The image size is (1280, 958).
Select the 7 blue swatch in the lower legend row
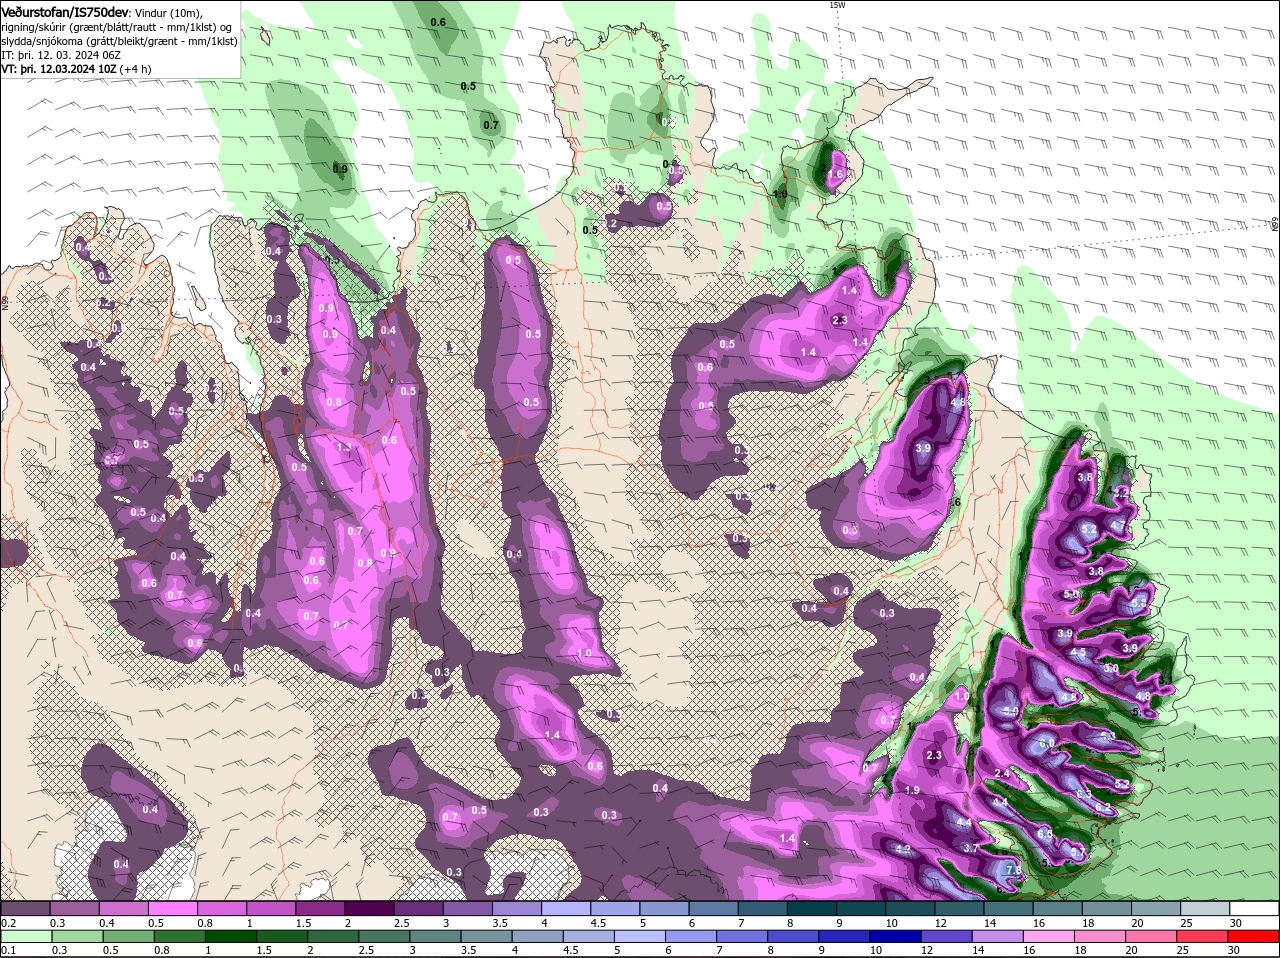[x=744, y=936]
